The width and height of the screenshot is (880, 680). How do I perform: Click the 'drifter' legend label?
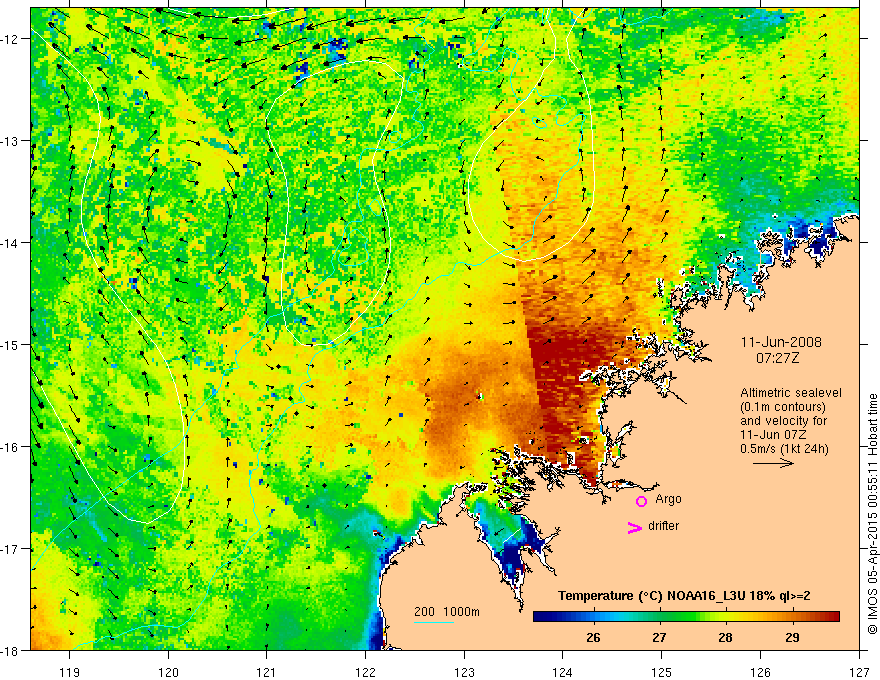[x=663, y=526]
